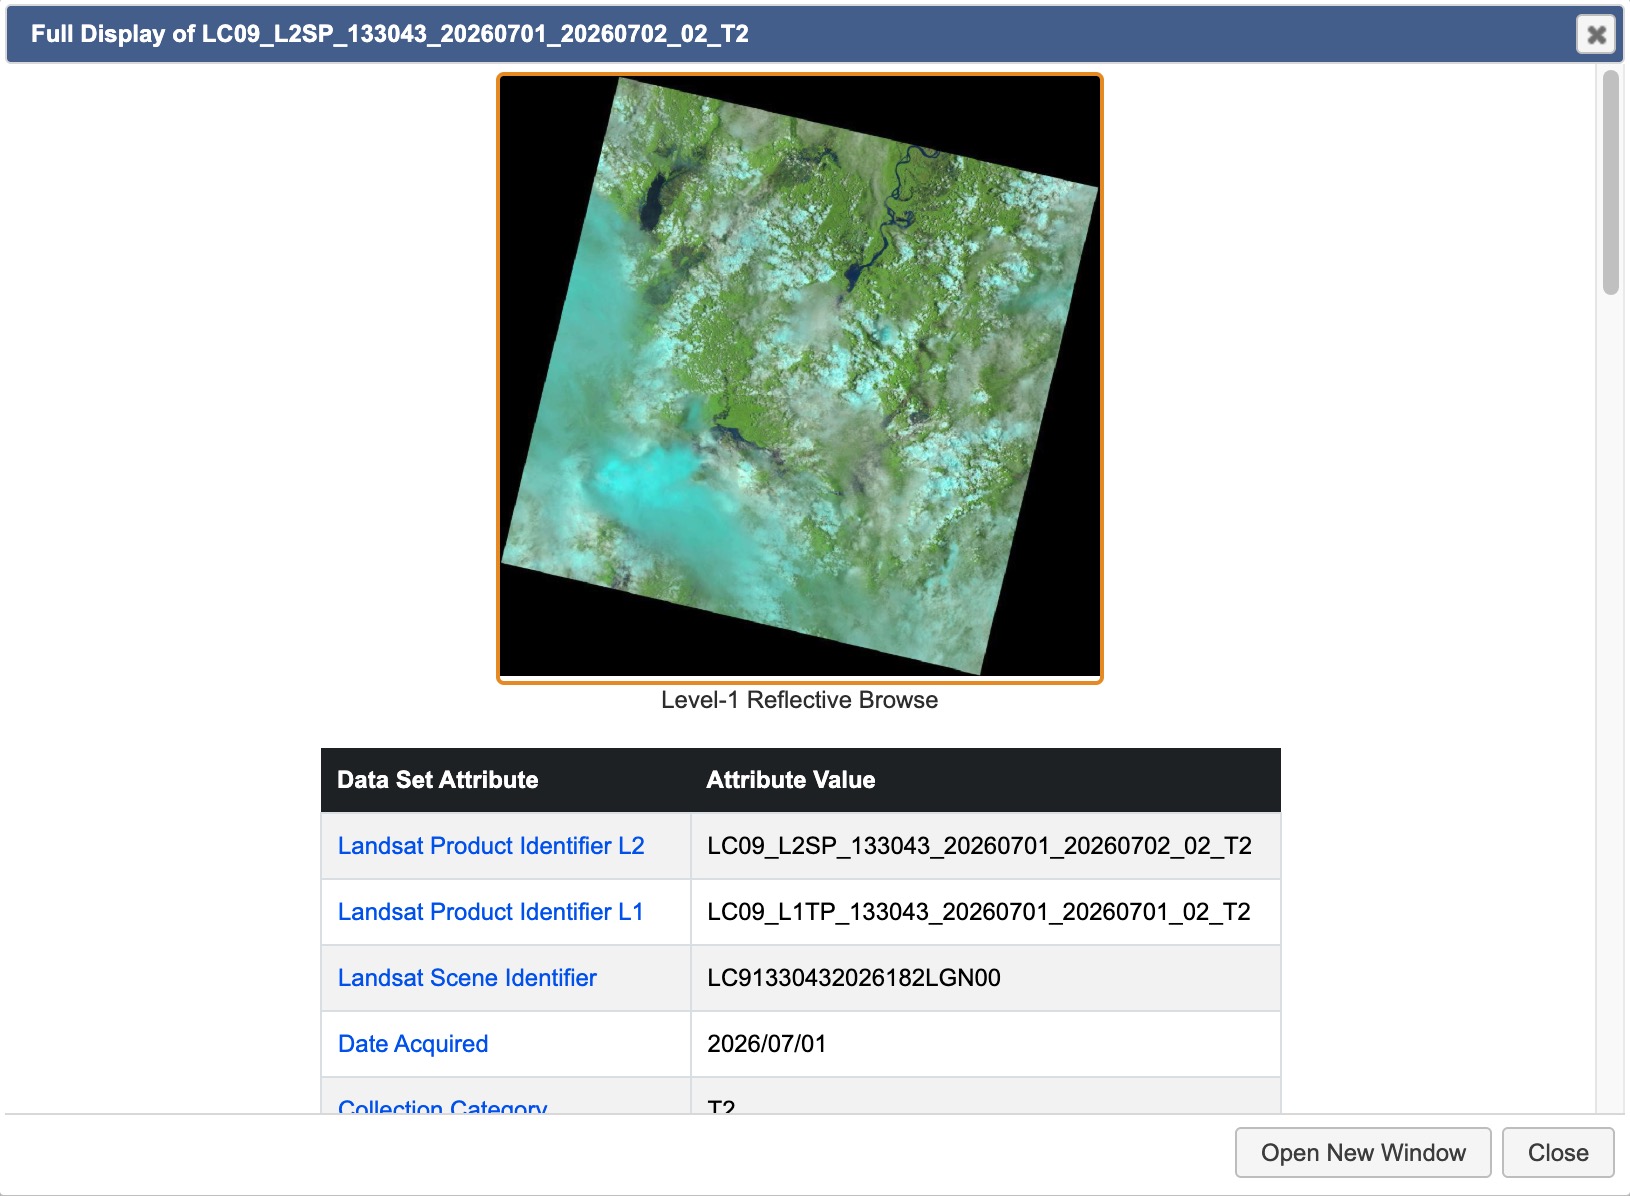Screen dimensions: 1630x1196
Task: Click the dialog title Full Display text
Action: tap(389, 34)
